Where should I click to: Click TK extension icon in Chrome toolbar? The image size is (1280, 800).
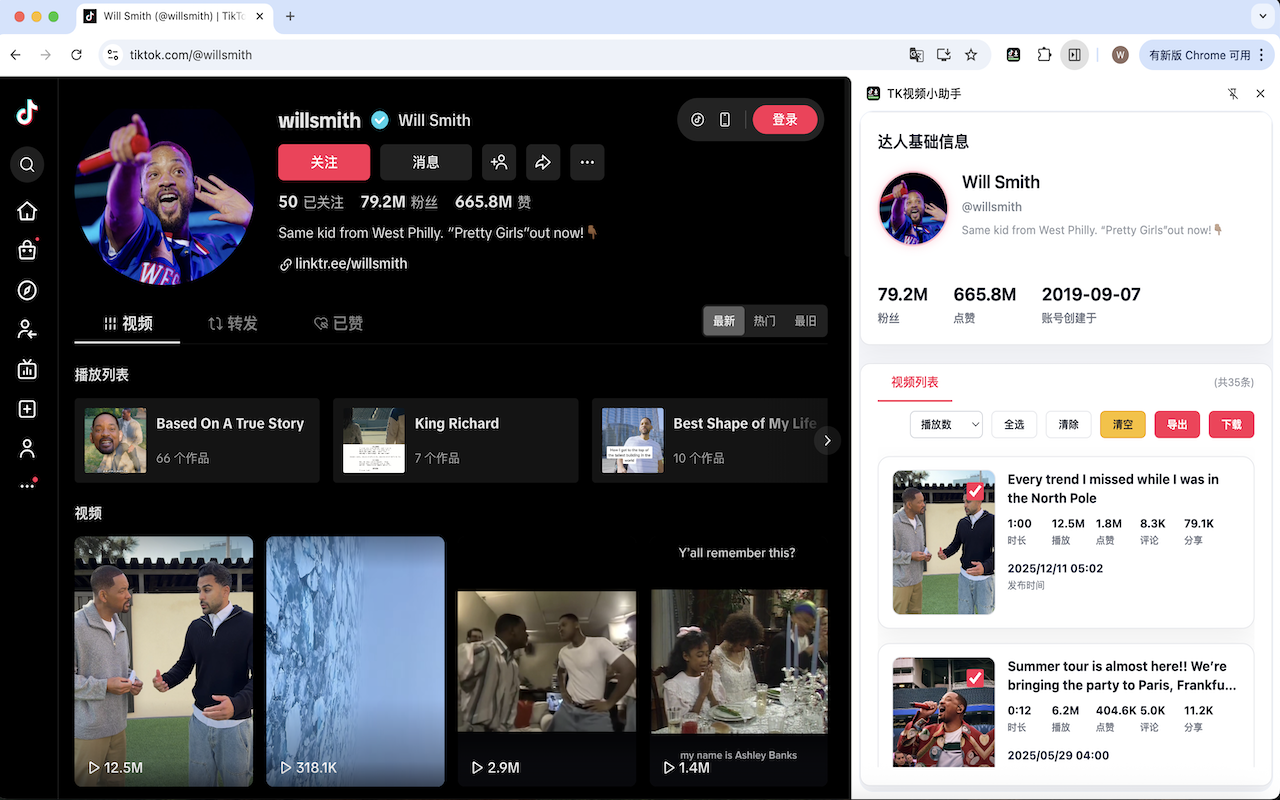(1013, 55)
